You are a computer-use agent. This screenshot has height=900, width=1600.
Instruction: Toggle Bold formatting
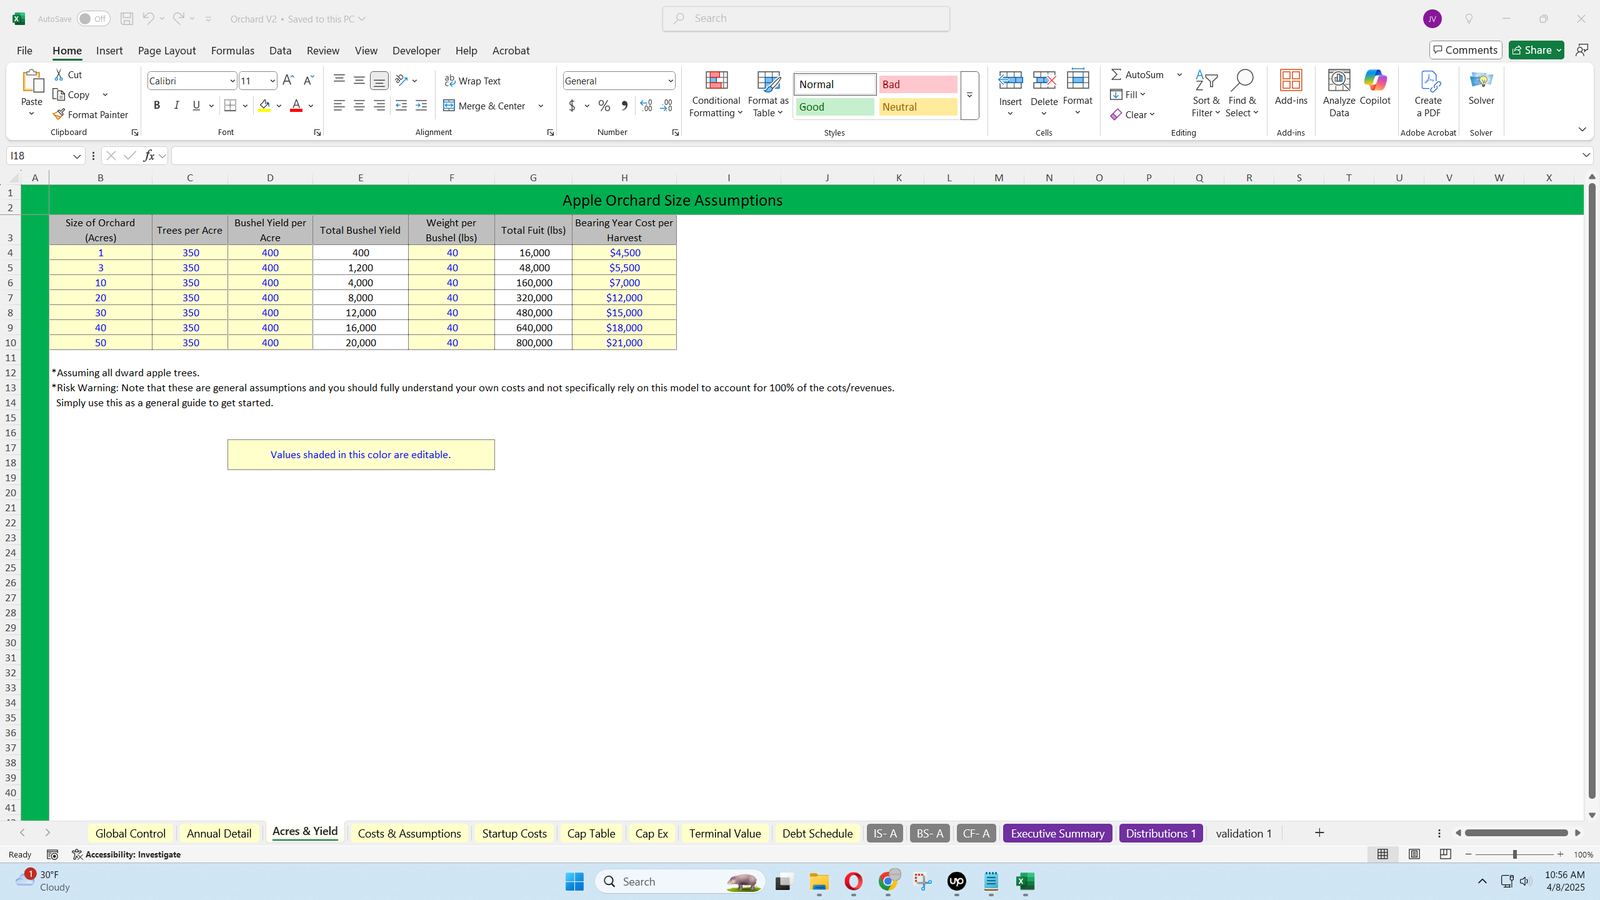pos(157,106)
